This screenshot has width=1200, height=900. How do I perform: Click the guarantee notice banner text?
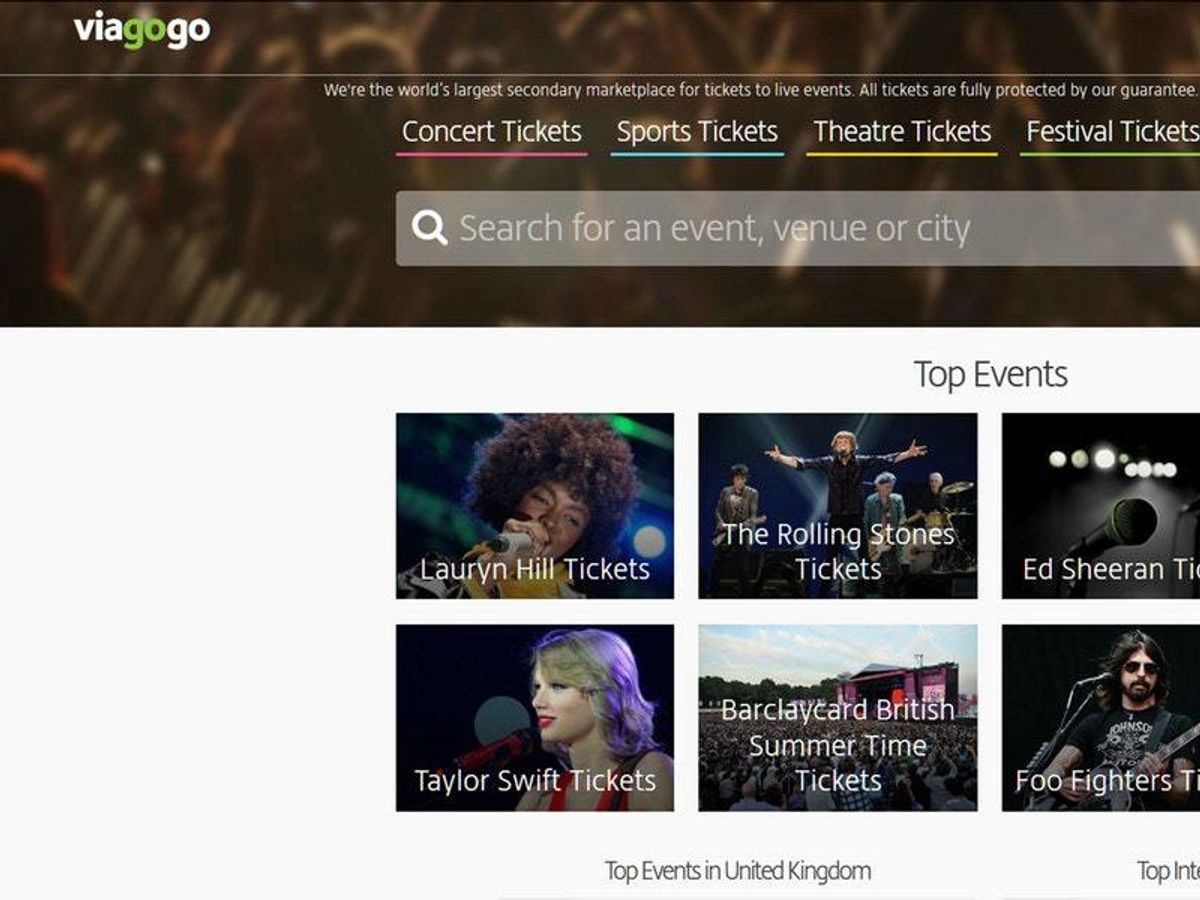pos(760,89)
